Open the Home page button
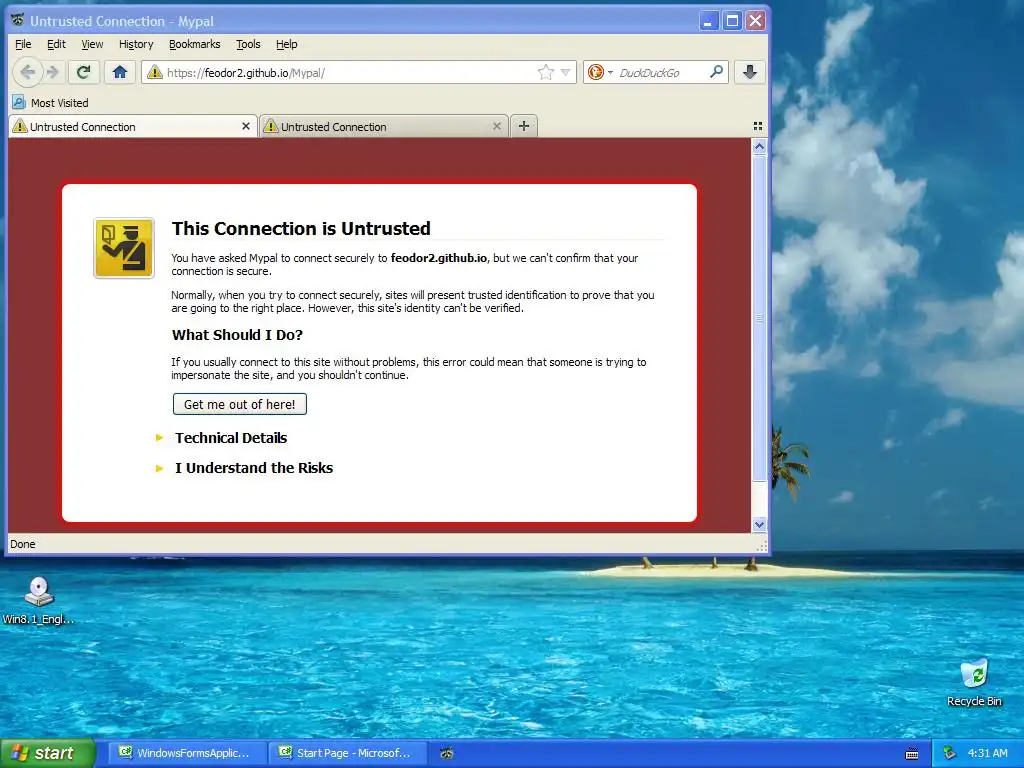This screenshot has height=768, width=1024. click(x=120, y=72)
